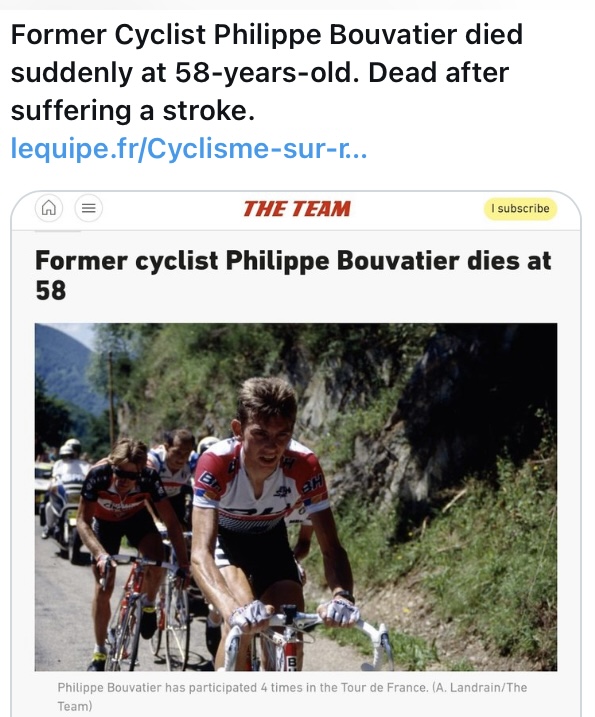Click the BH logo on the cyclist's sleeve
The height and width of the screenshot is (717, 595).
[313, 482]
